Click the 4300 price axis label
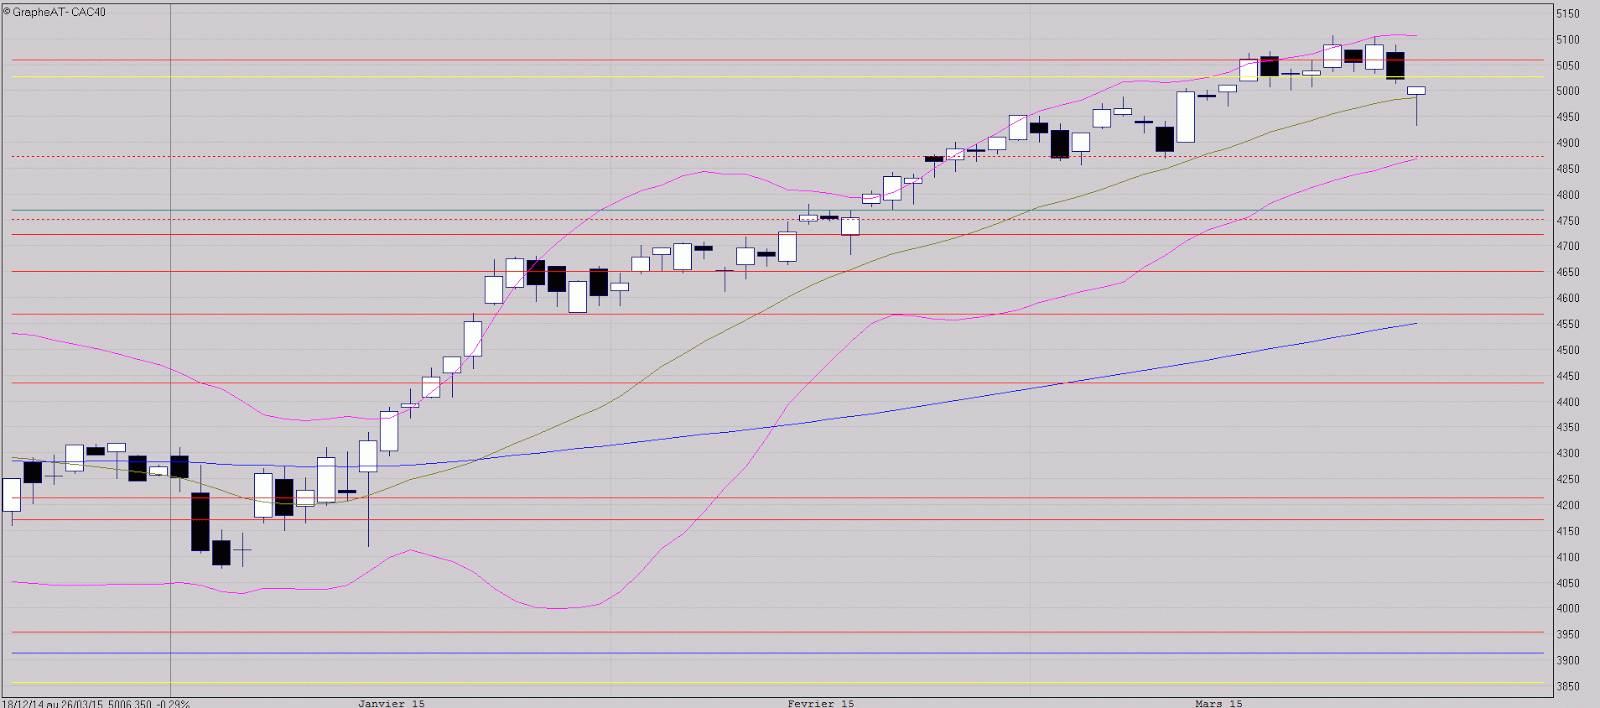The image size is (1600, 708). pos(1567,453)
